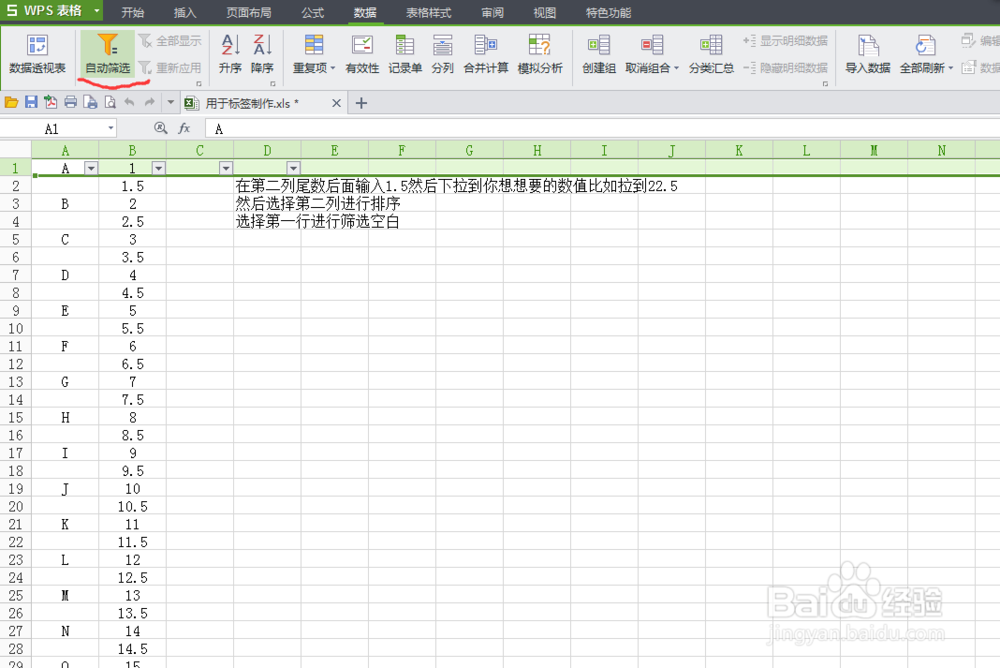This screenshot has width=1000, height=668.
Task: Select the column F header
Action: 402,151
